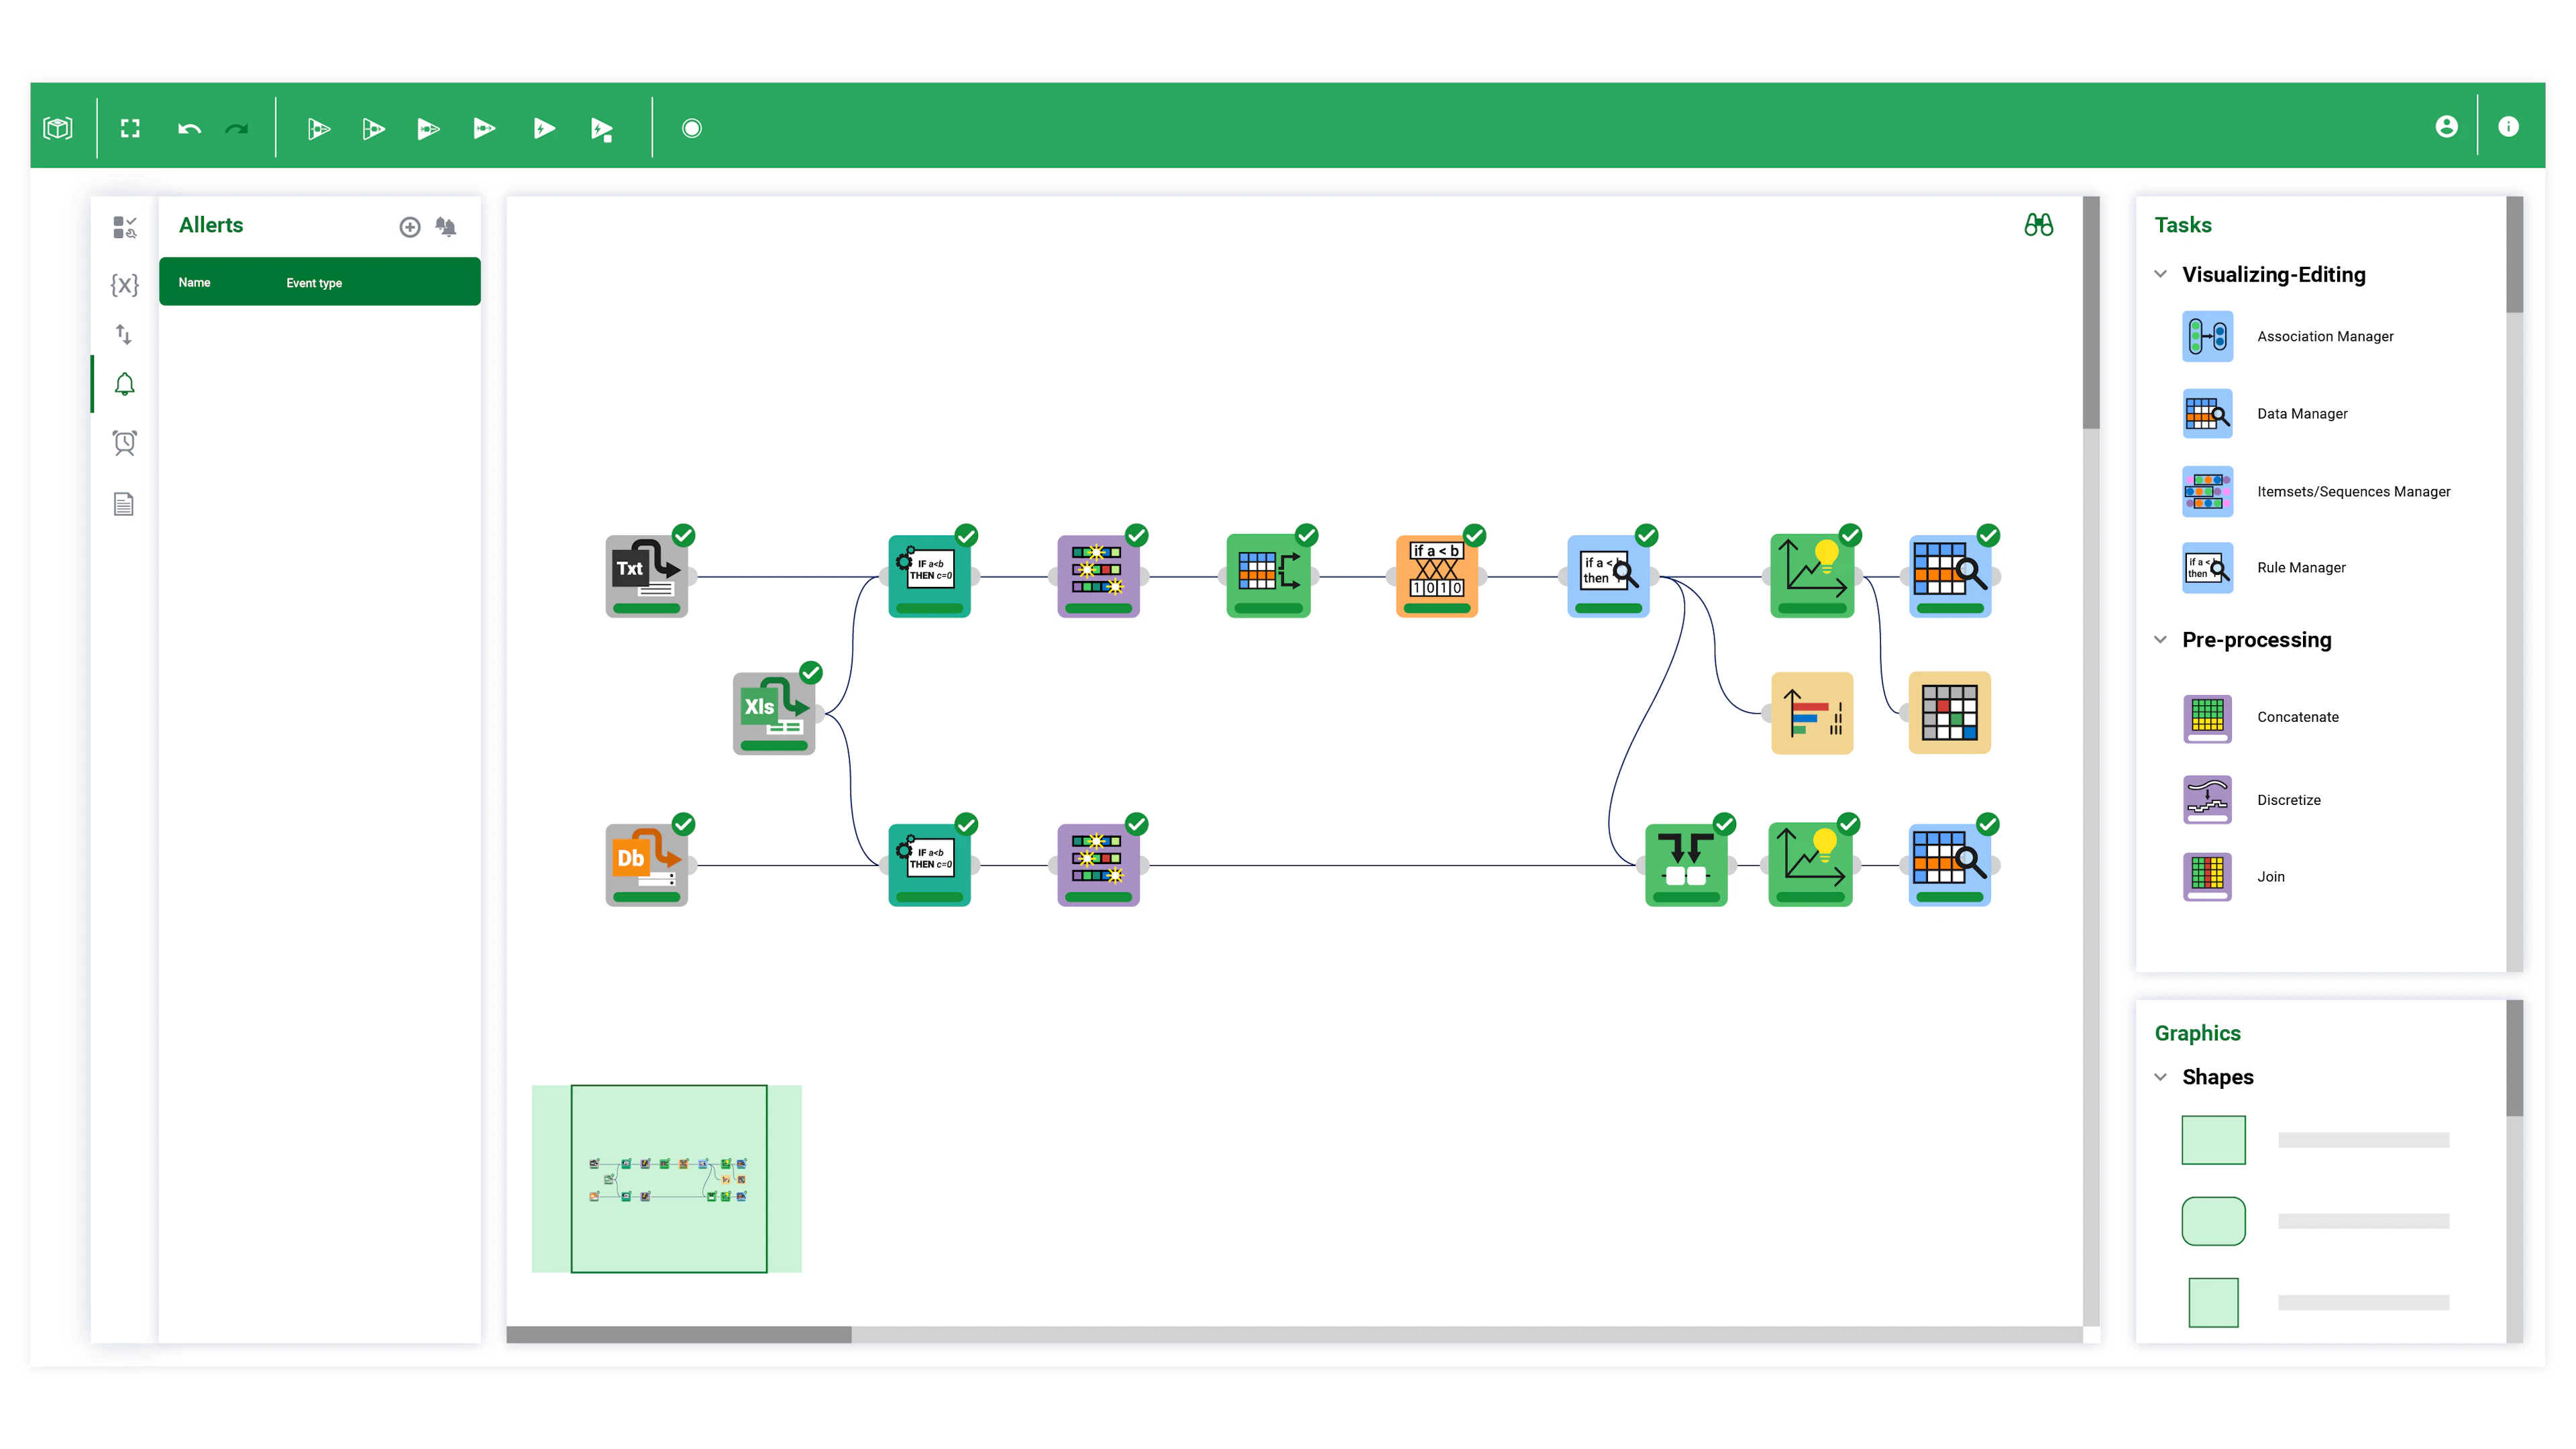2576x1449 pixels.
Task: Select the Join task in Pre-processing
Action: (x=2271, y=876)
